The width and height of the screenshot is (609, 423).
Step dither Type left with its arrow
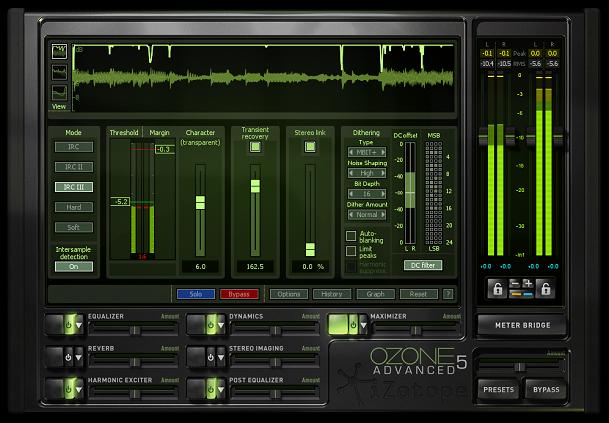(x=351, y=152)
